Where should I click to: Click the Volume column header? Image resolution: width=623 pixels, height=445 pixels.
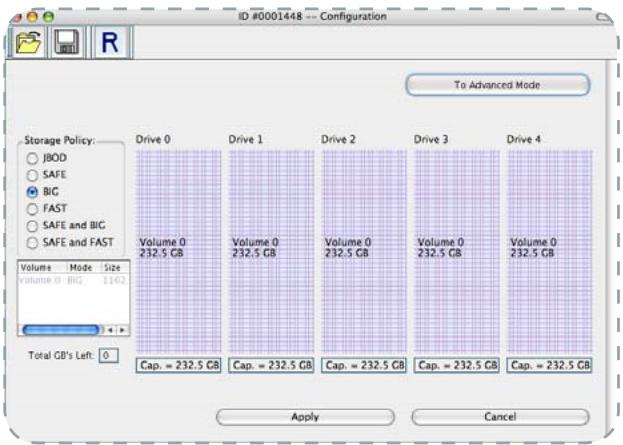click(x=43, y=268)
